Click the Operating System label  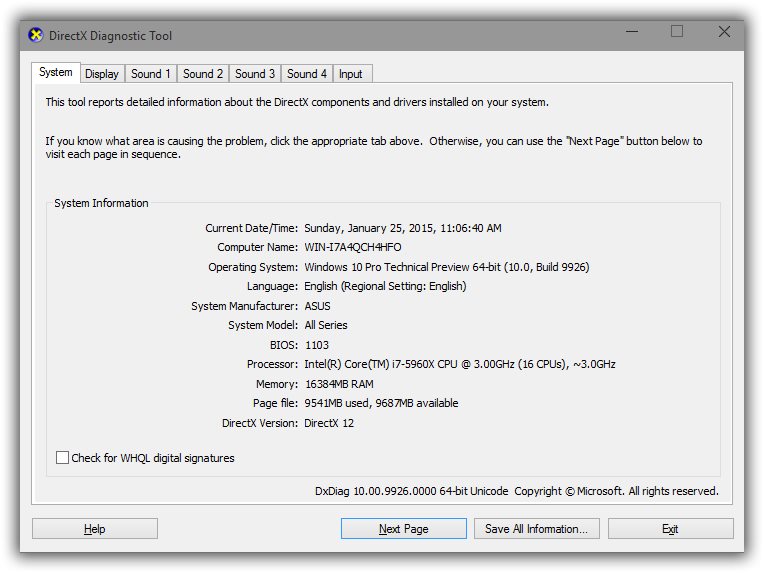point(253,267)
